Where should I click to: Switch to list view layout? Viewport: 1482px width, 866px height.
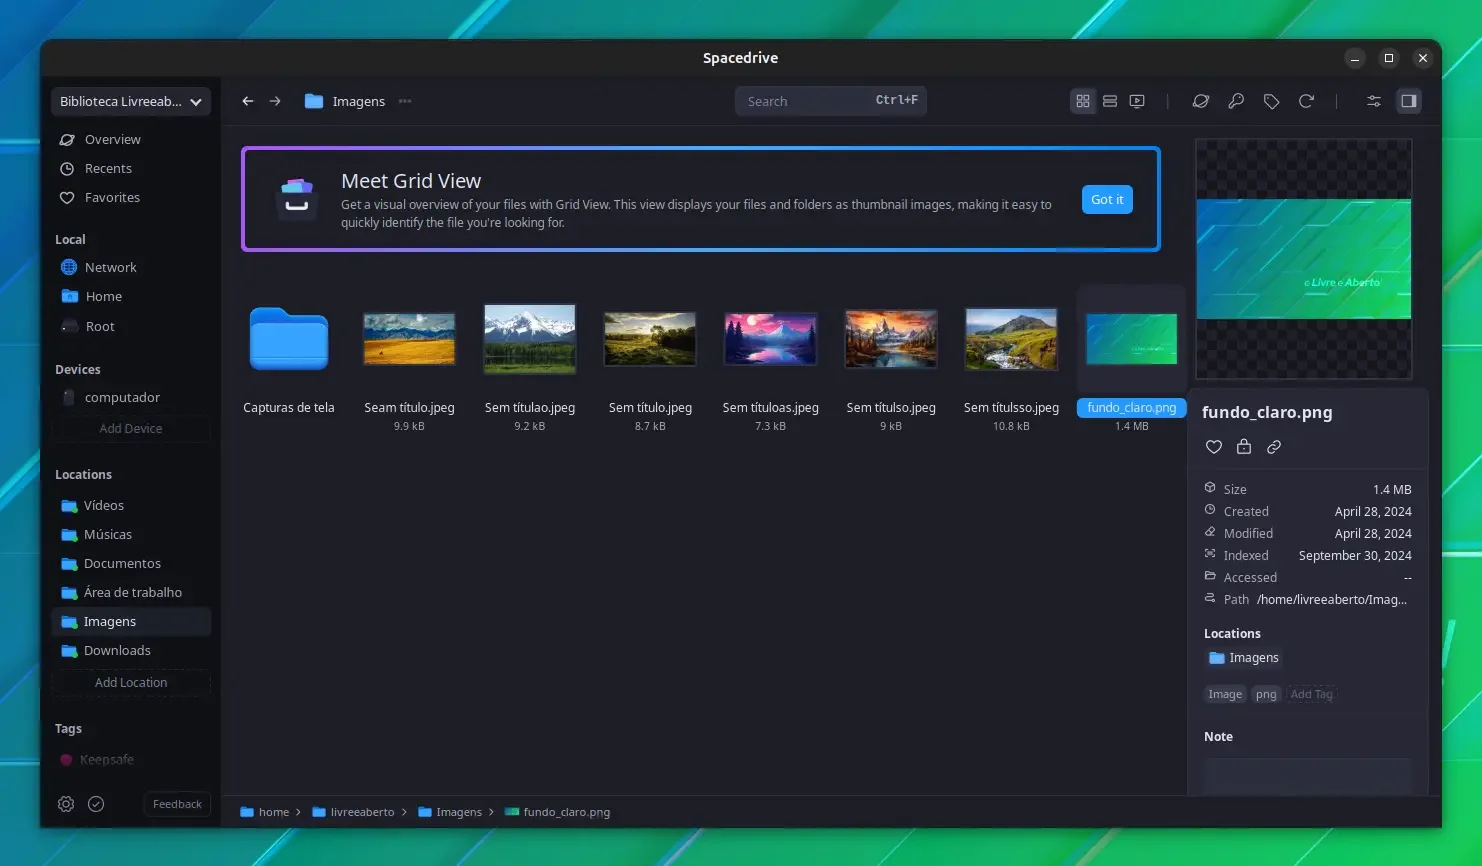[1110, 101]
